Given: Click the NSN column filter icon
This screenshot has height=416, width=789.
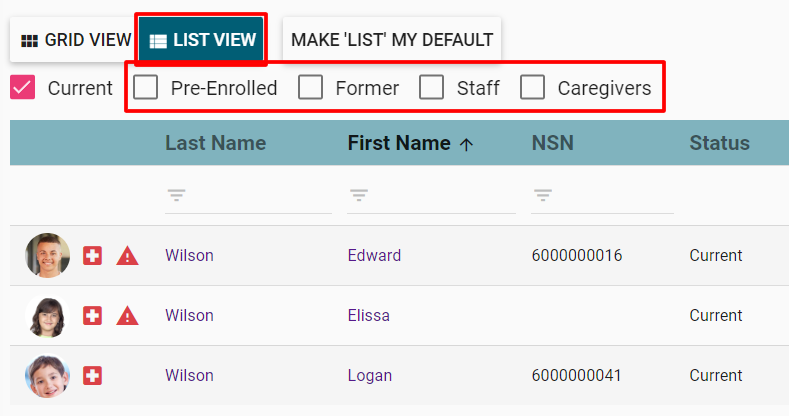Looking at the screenshot, I should [543, 195].
